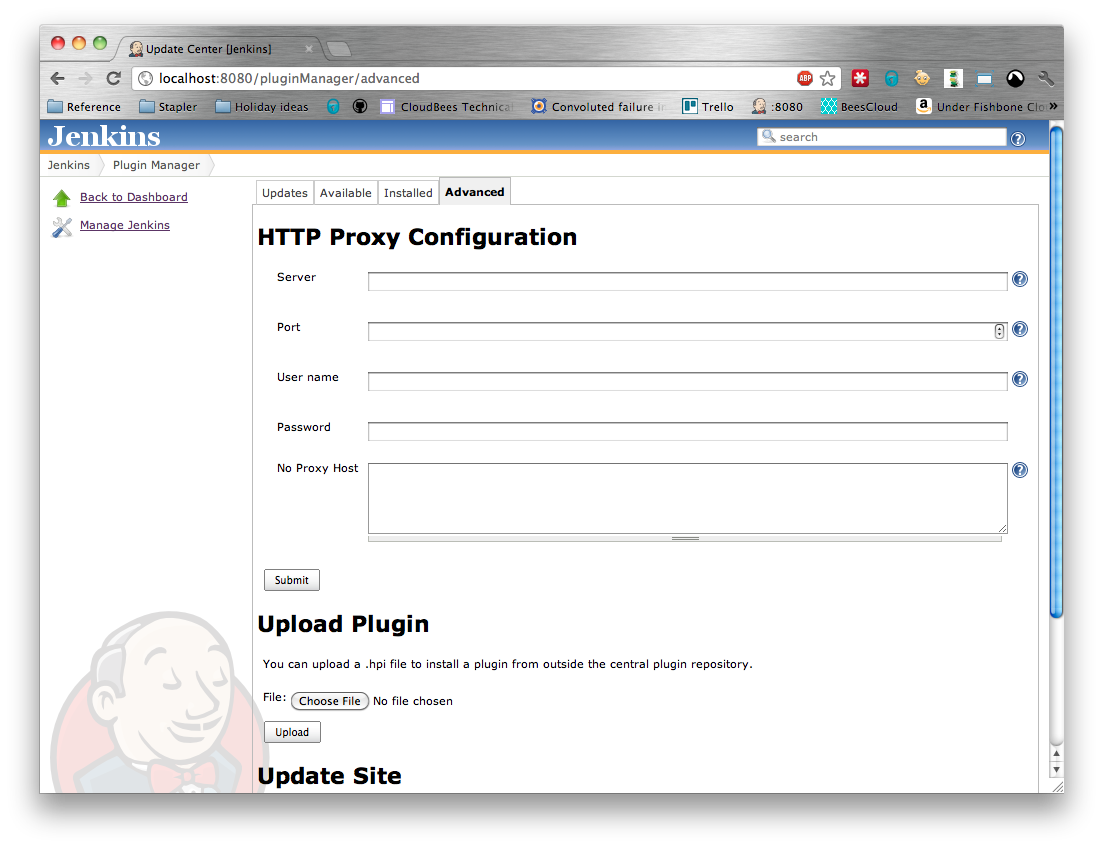Follow the Back to Dashboard link

[x=134, y=197]
